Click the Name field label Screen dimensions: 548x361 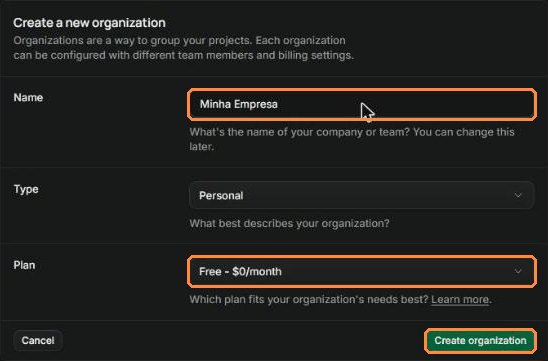coord(28,98)
